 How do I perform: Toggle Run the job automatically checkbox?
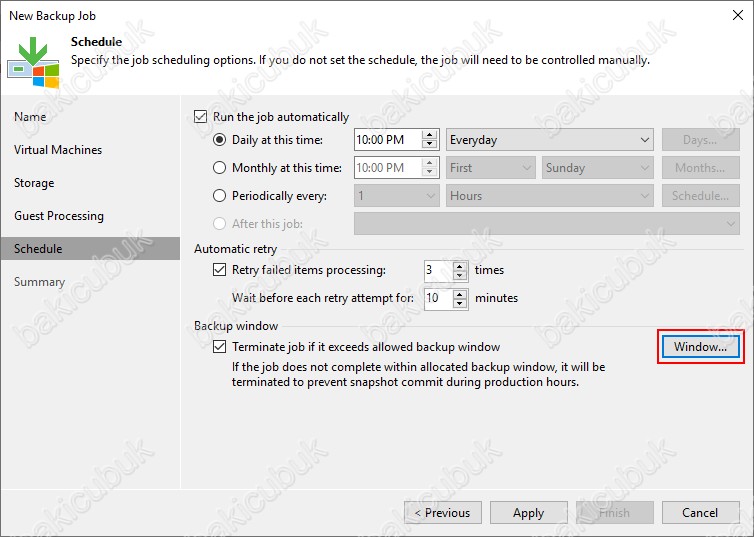pos(201,117)
